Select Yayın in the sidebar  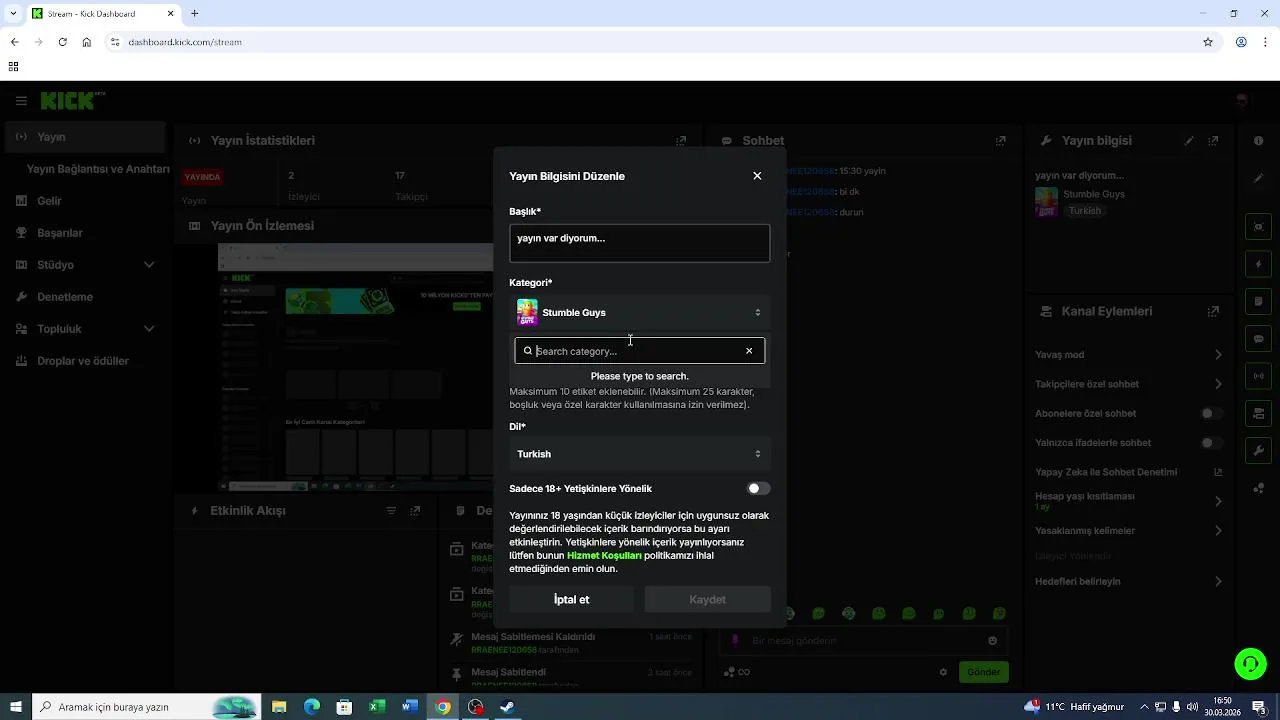coord(84,137)
